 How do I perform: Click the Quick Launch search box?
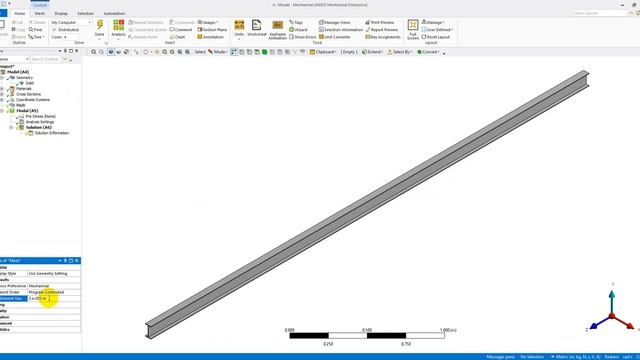click(x=599, y=13)
